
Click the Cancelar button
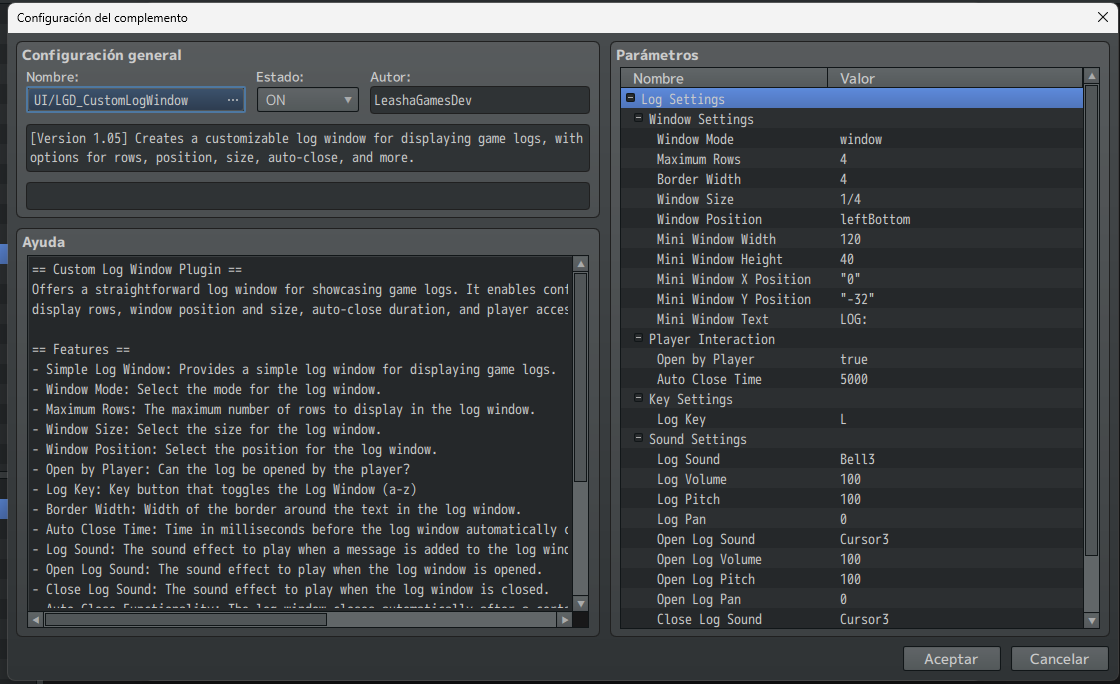coord(1059,659)
